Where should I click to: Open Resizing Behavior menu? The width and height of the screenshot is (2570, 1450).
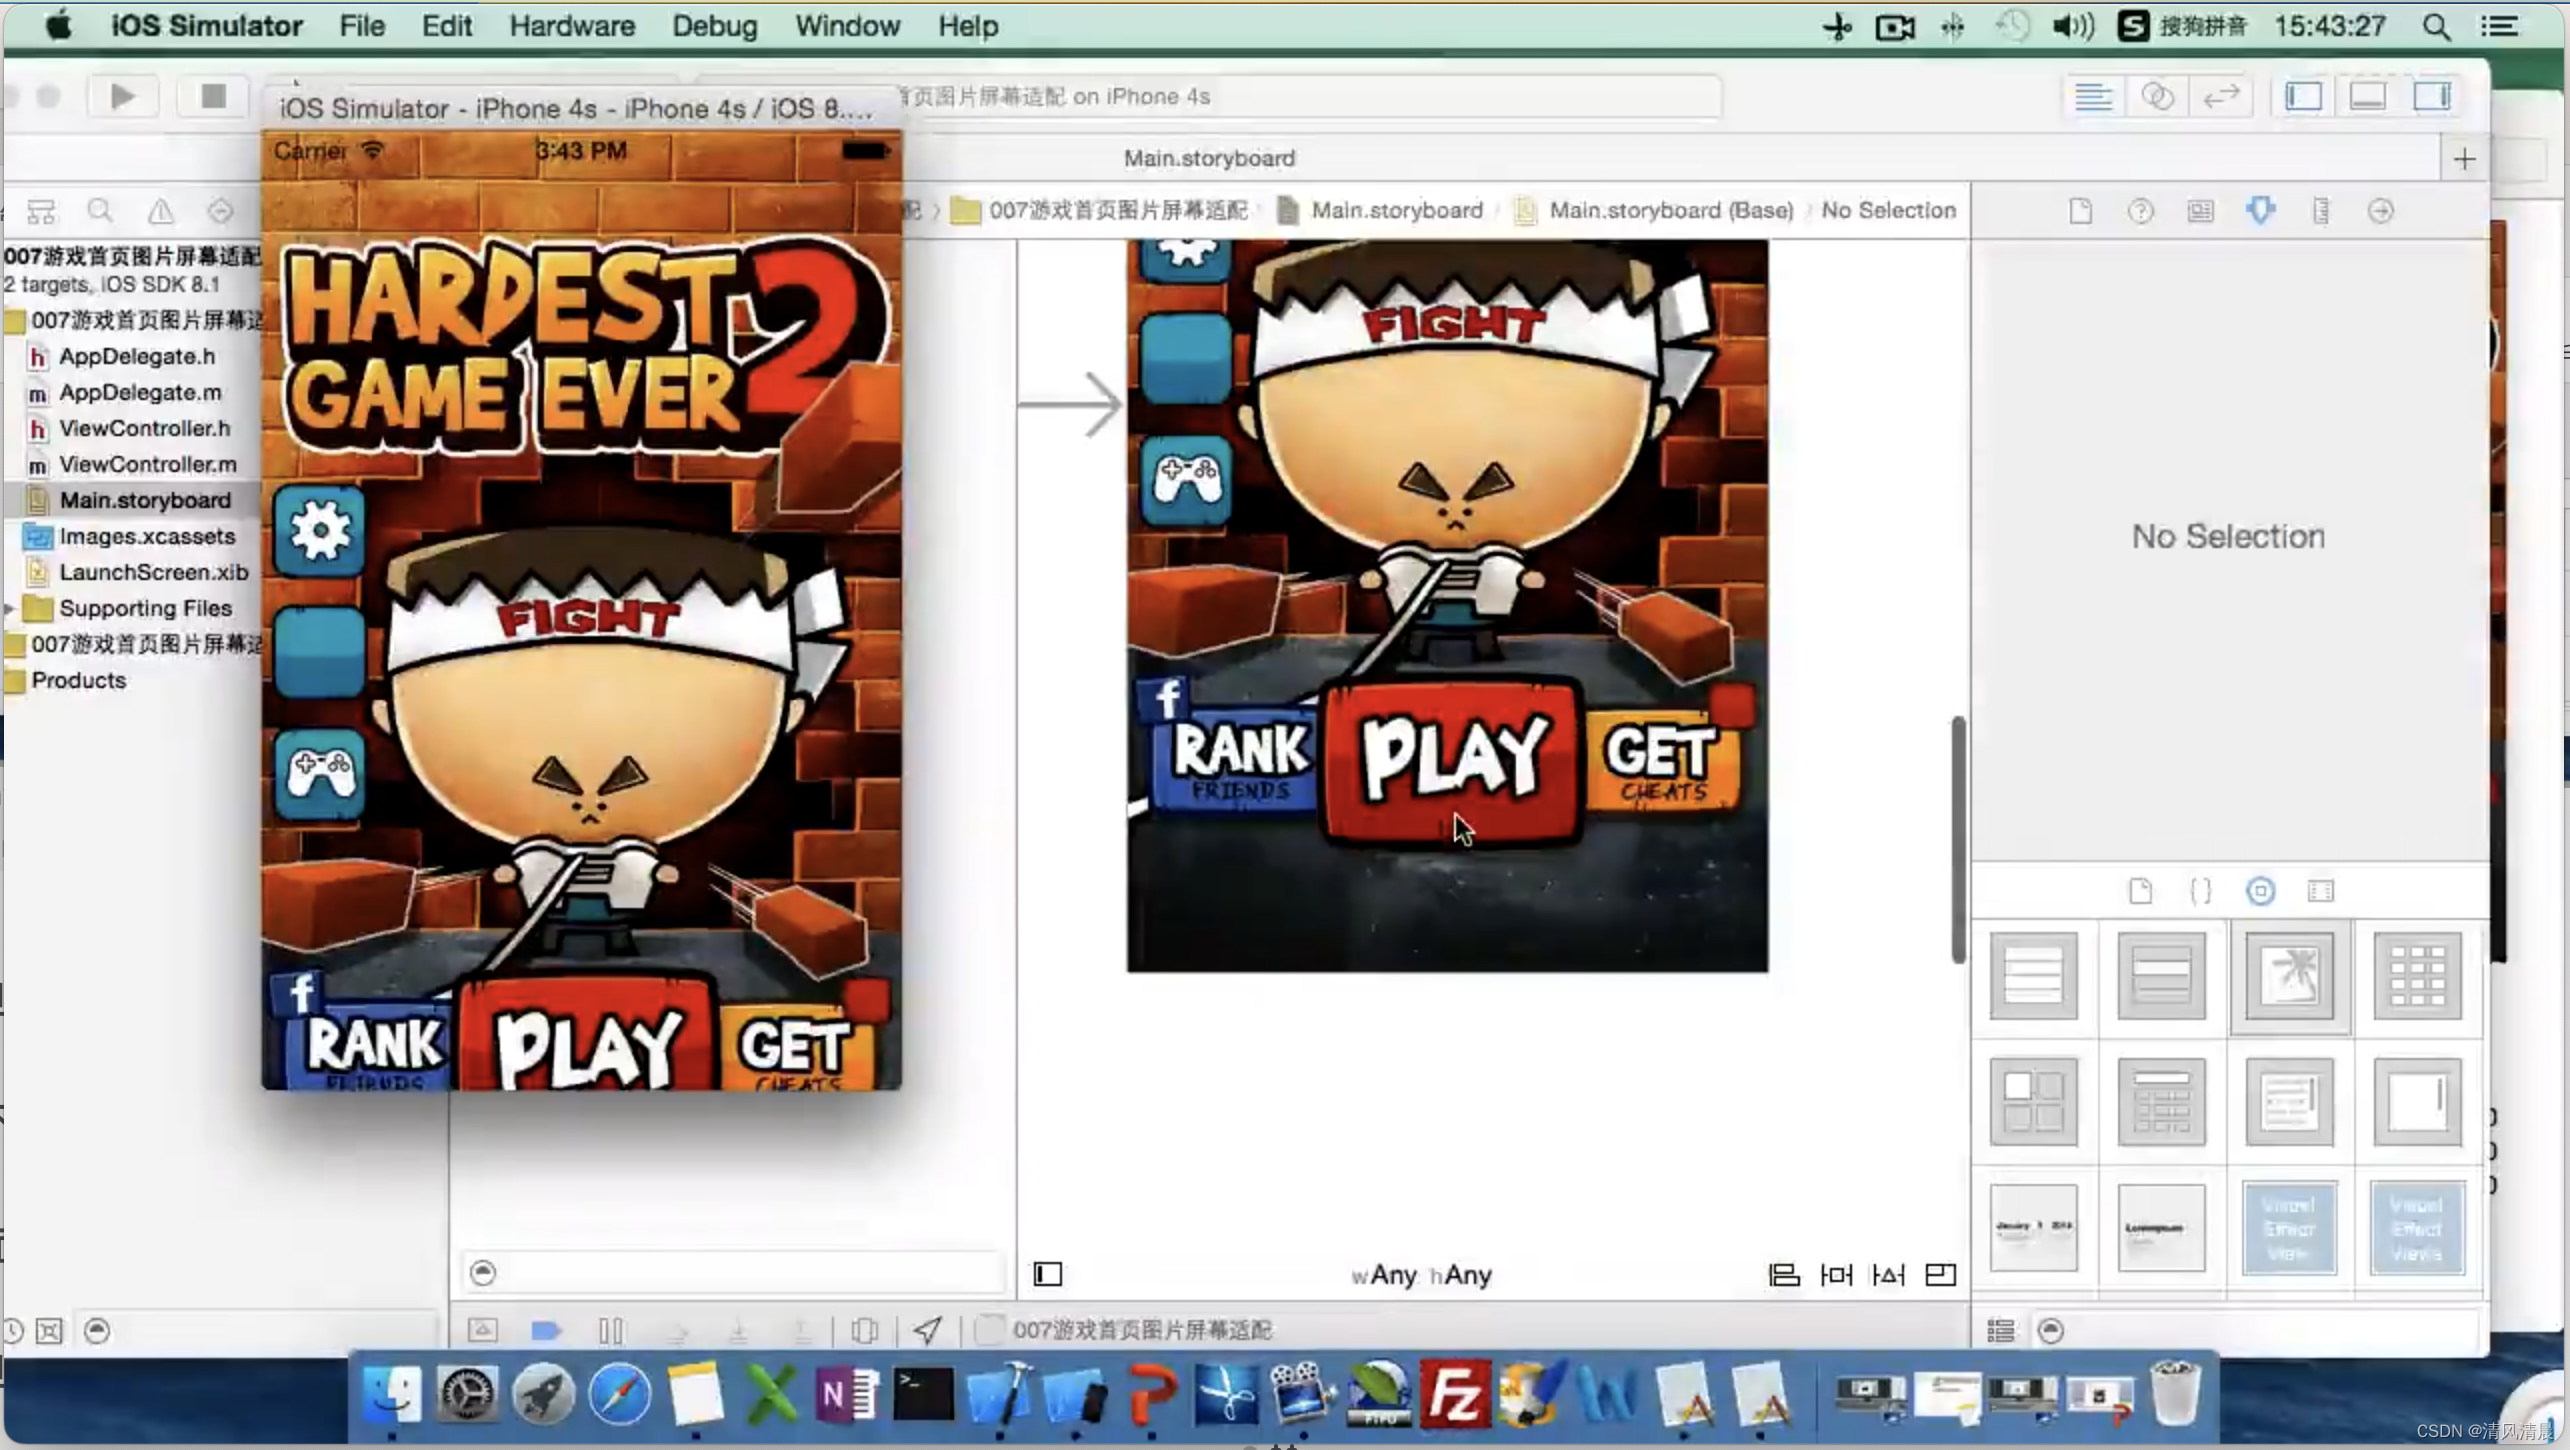1940,1275
